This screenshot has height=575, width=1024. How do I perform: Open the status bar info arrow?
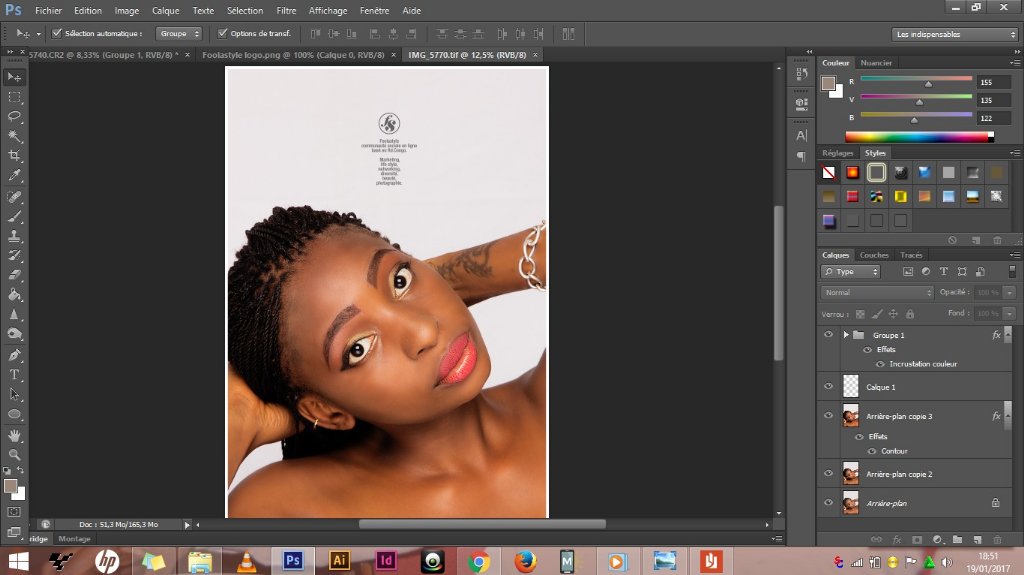[x=187, y=524]
